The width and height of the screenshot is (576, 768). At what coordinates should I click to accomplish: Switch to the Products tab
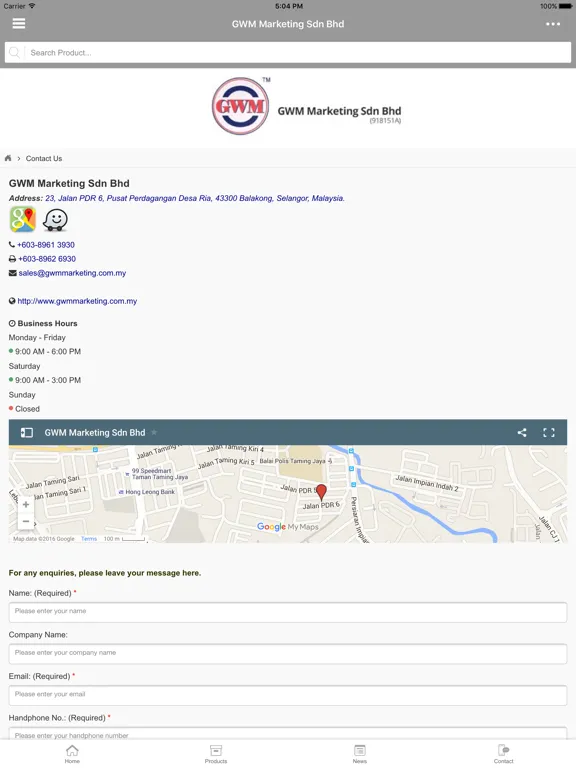click(216, 754)
